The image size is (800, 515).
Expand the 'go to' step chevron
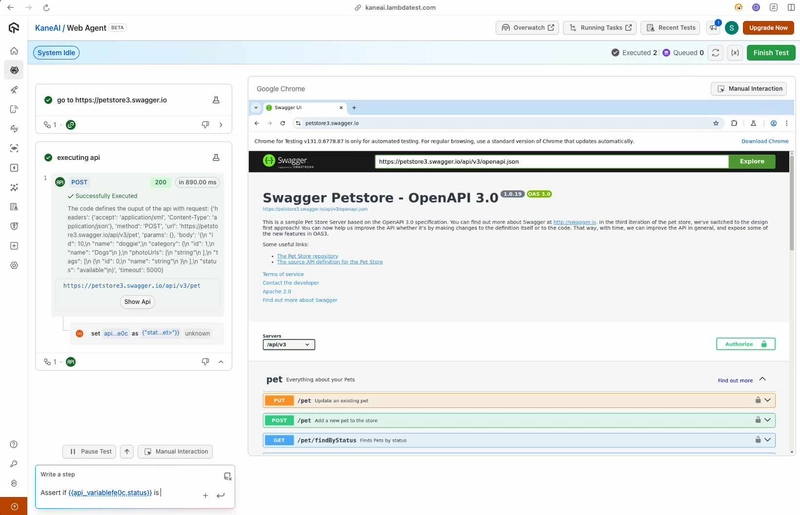(221, 125)
